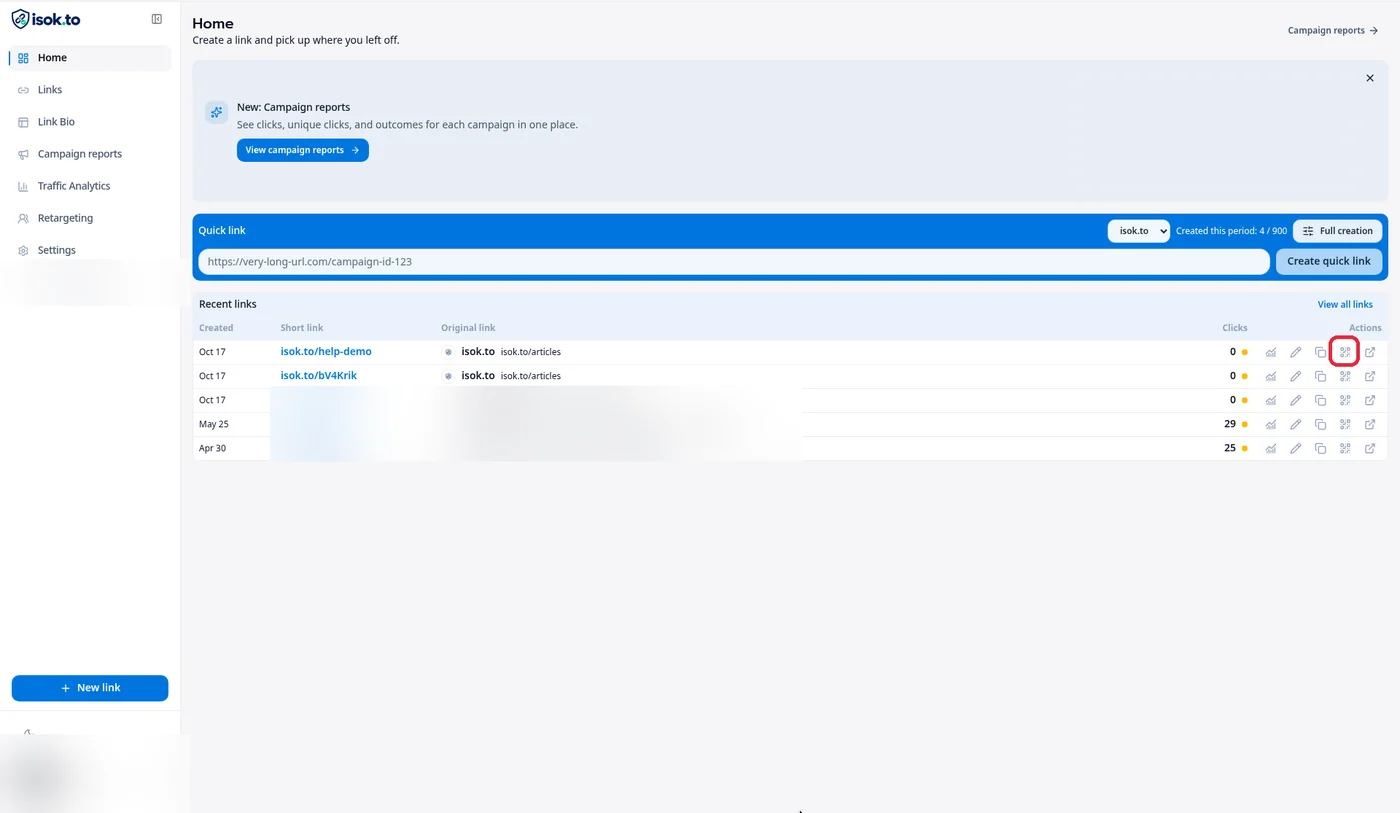Viewport: 1400px width, 813px height.
Task: View analytics for the Apr 30 link
Action: click(1271, 448)
